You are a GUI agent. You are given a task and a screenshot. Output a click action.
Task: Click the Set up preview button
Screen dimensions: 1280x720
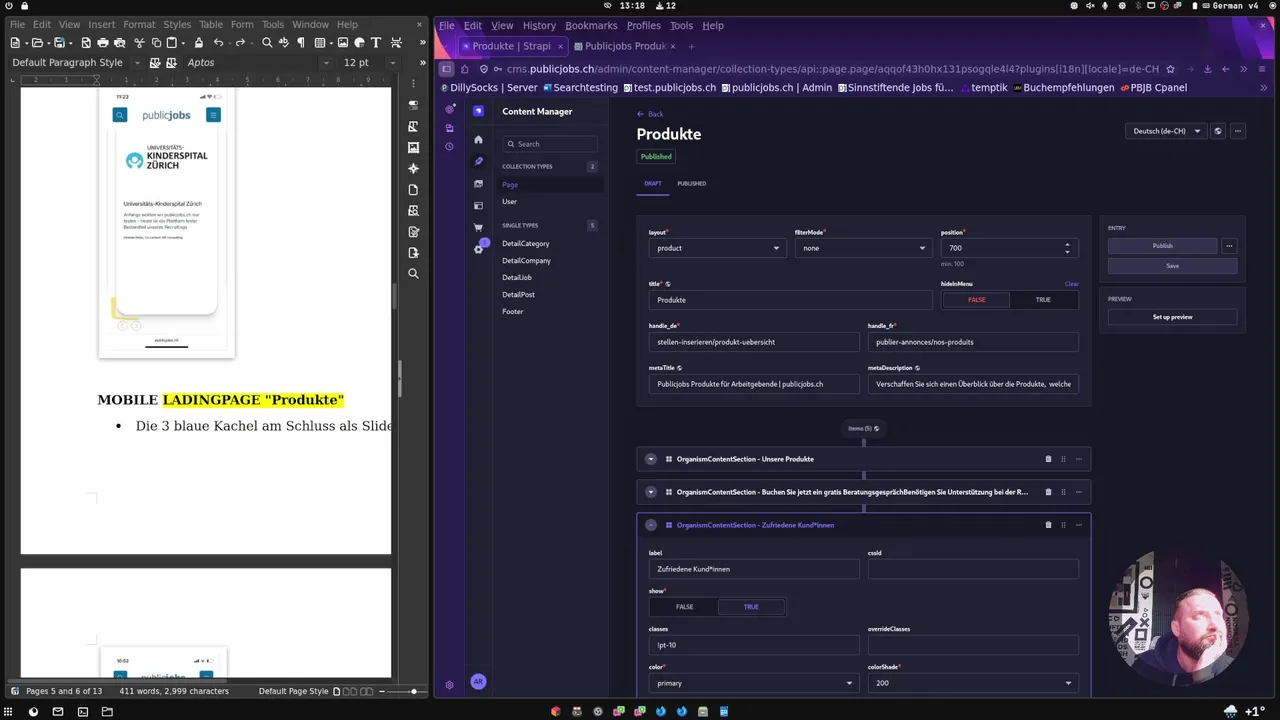1172,317
